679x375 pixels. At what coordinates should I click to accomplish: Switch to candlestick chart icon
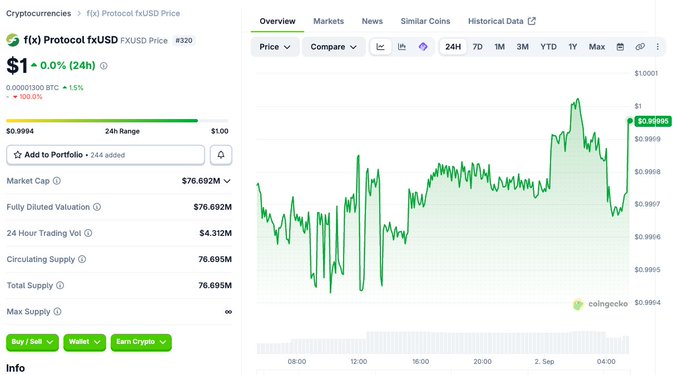[402, 47]
